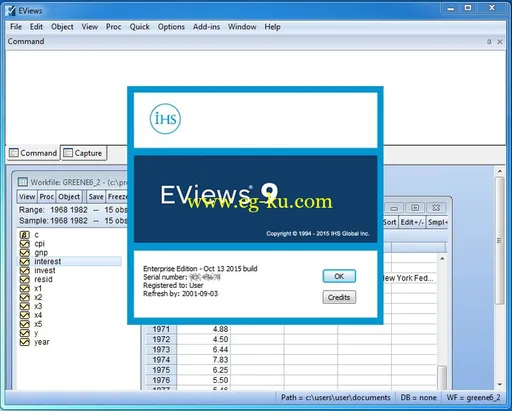The width and height of the screenshot is (512, 411).
Task: Click main workspace scrollbar down arrow
Action: click(500, 384)
